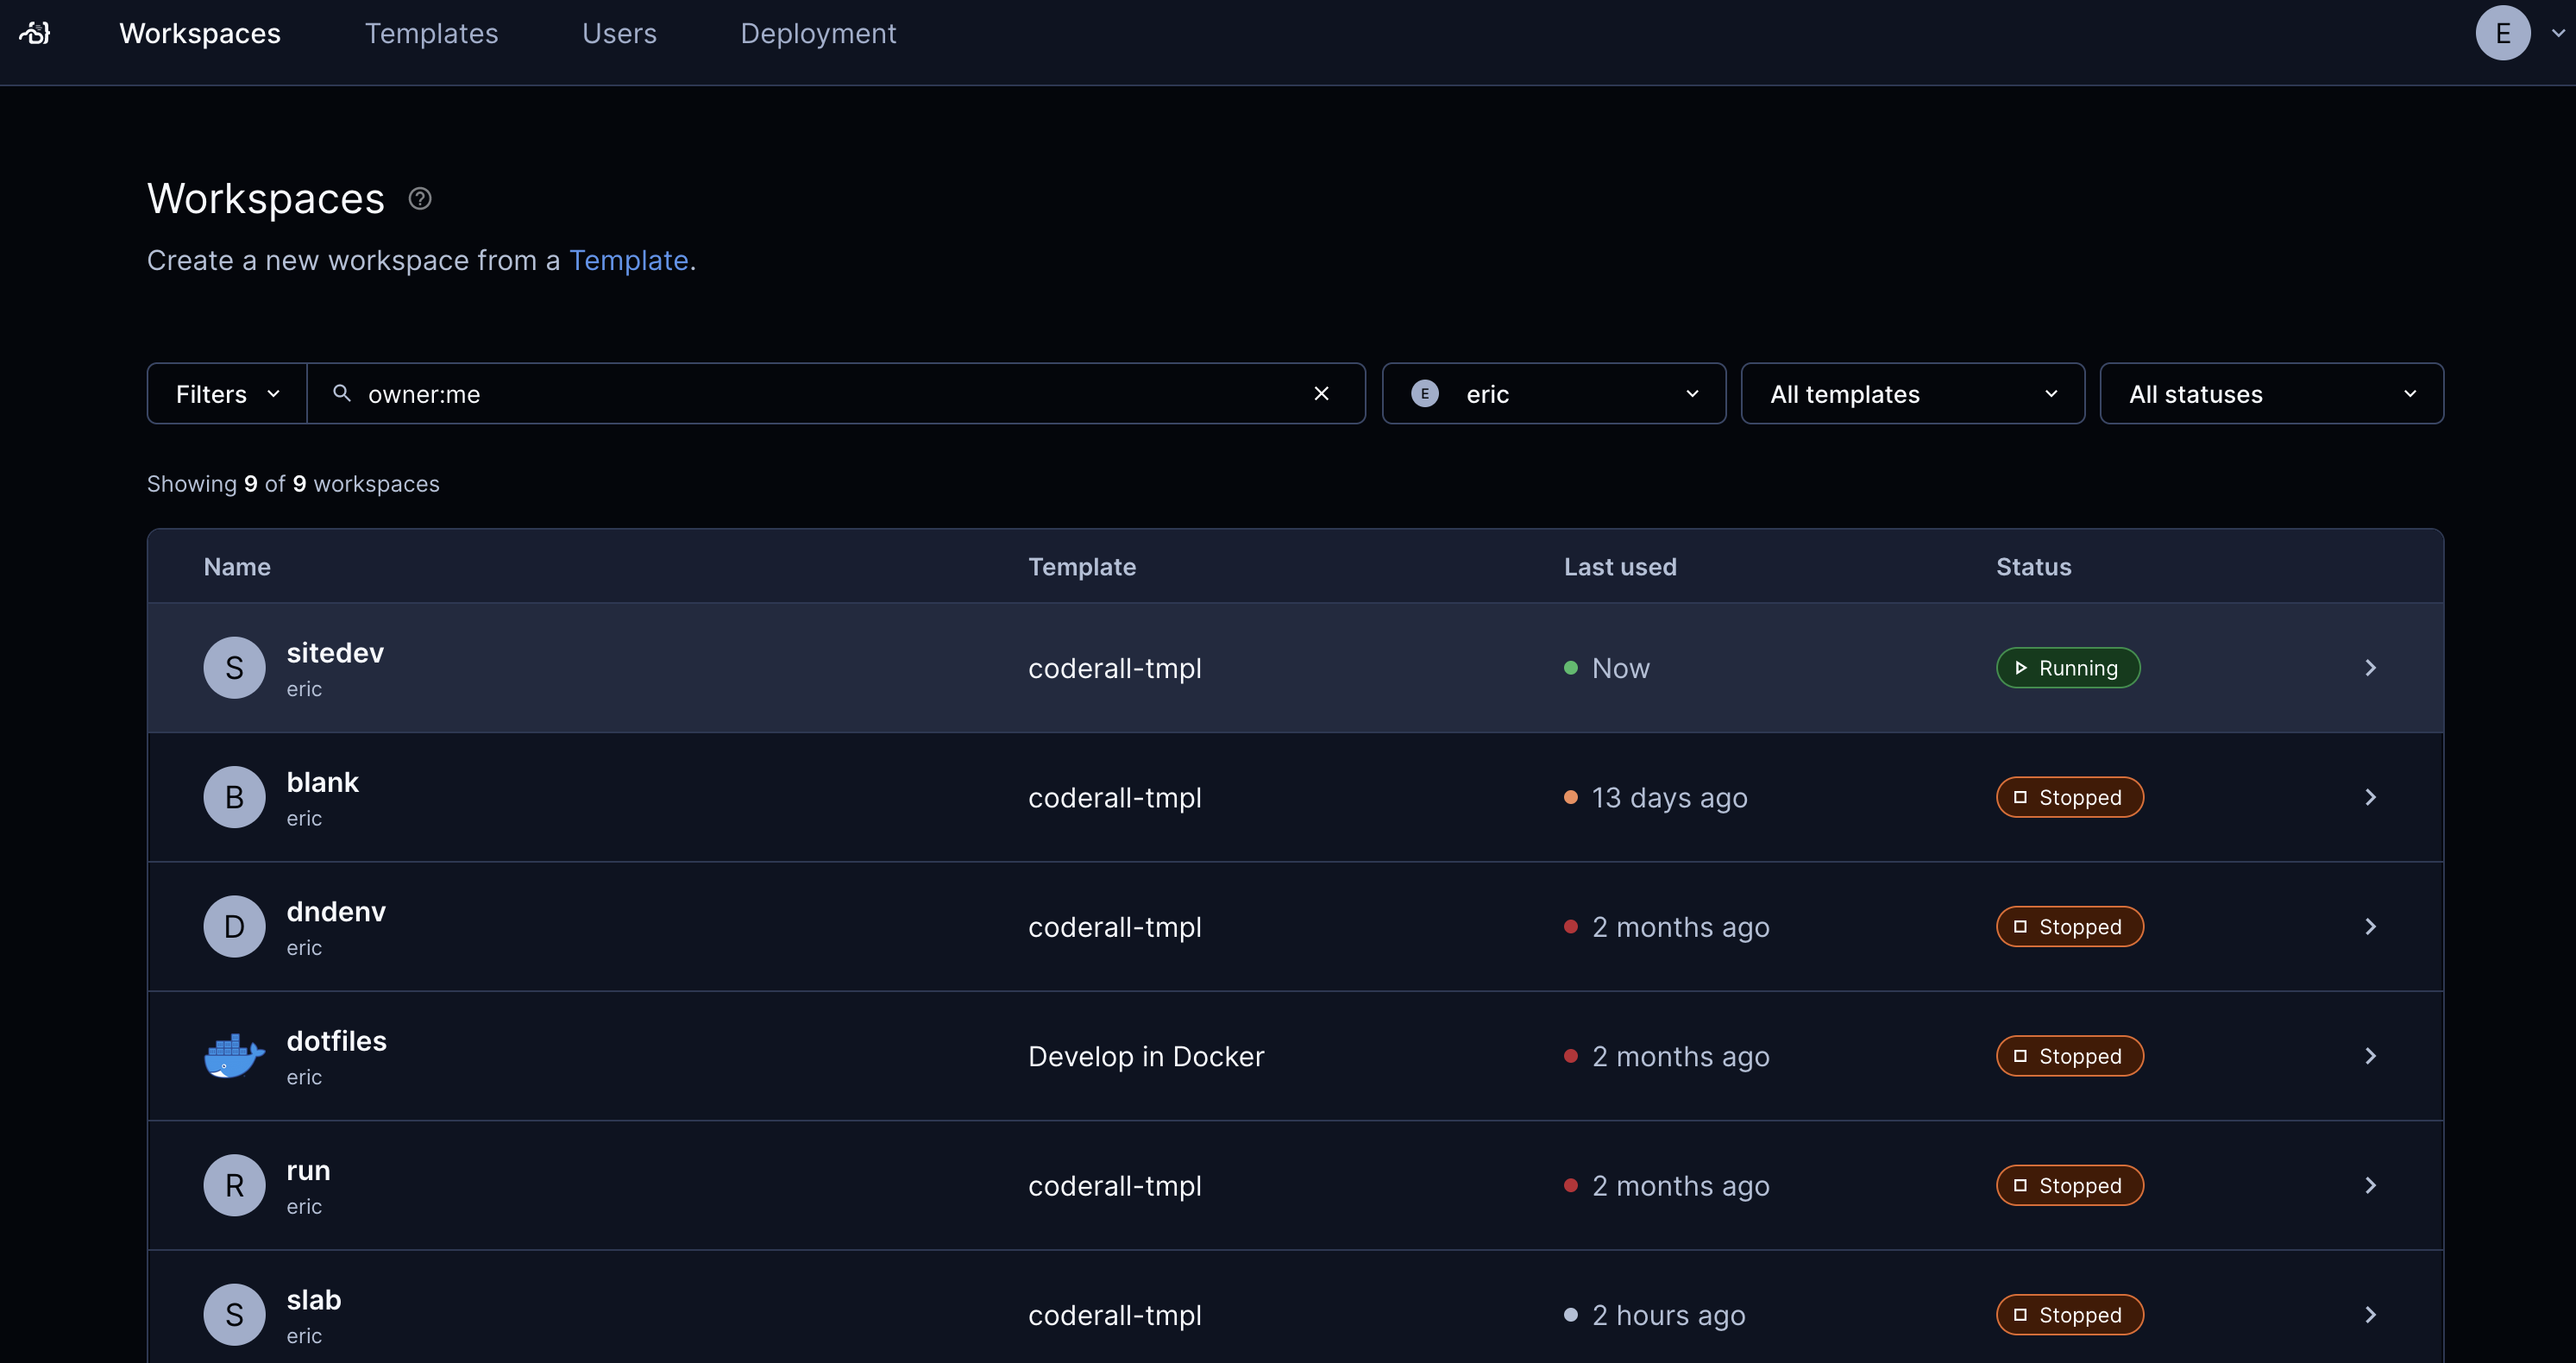Open the Filters dropdown
Image resolution: width=2576 pixels, height=1363 pixels.
tap(227, 394)
